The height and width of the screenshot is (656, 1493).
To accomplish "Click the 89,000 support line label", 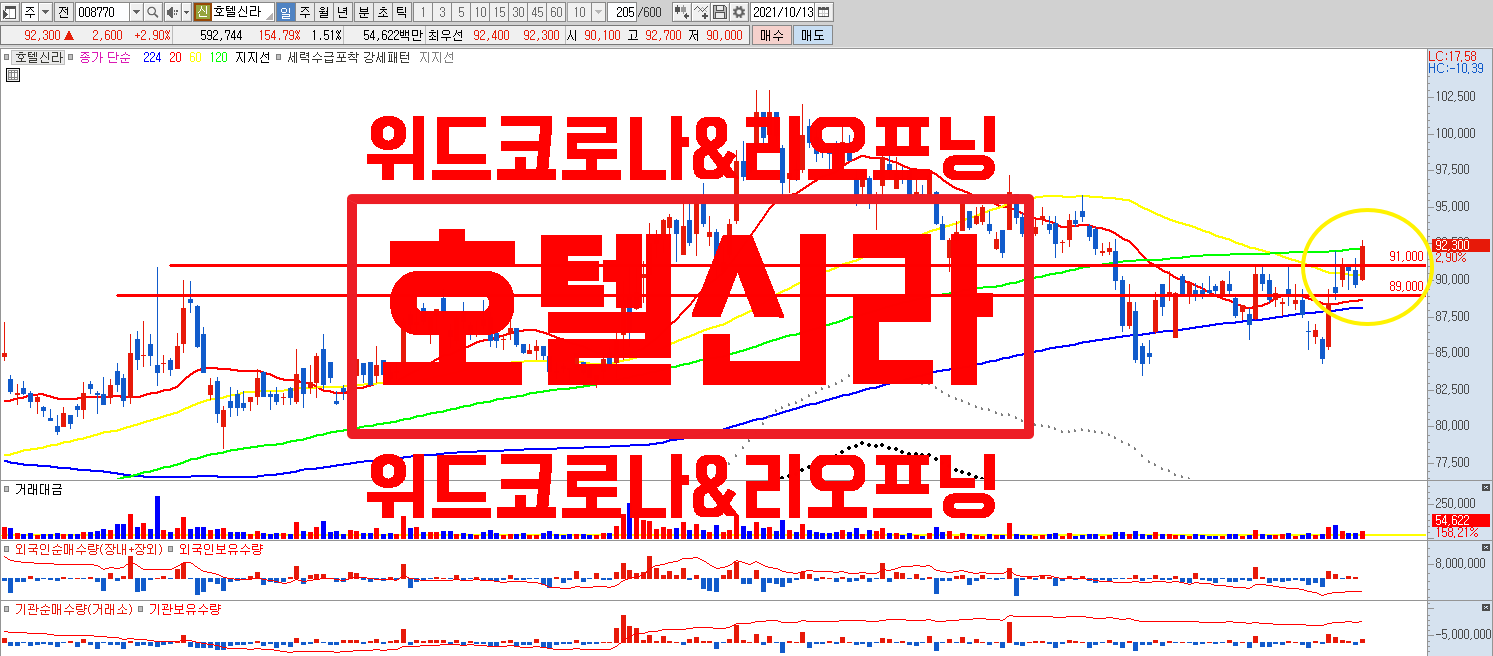I will tap(1405, 286).
